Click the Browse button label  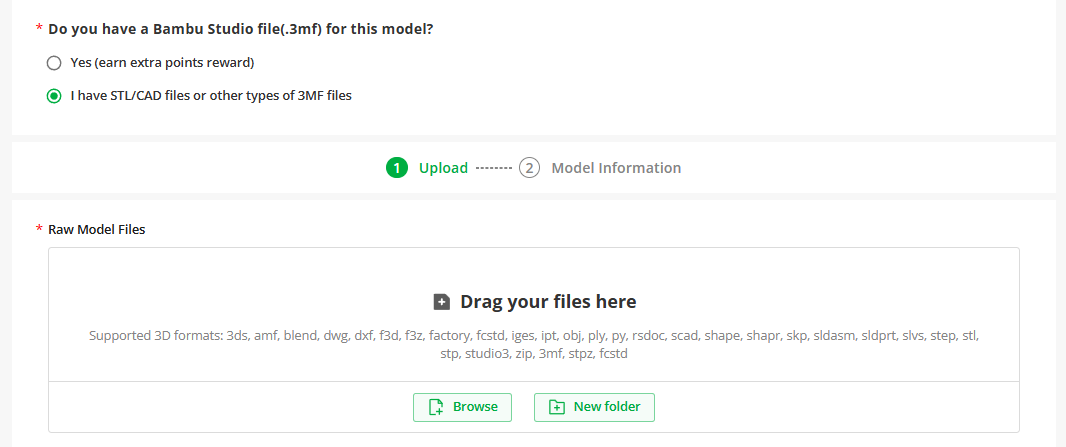(475, 407)
